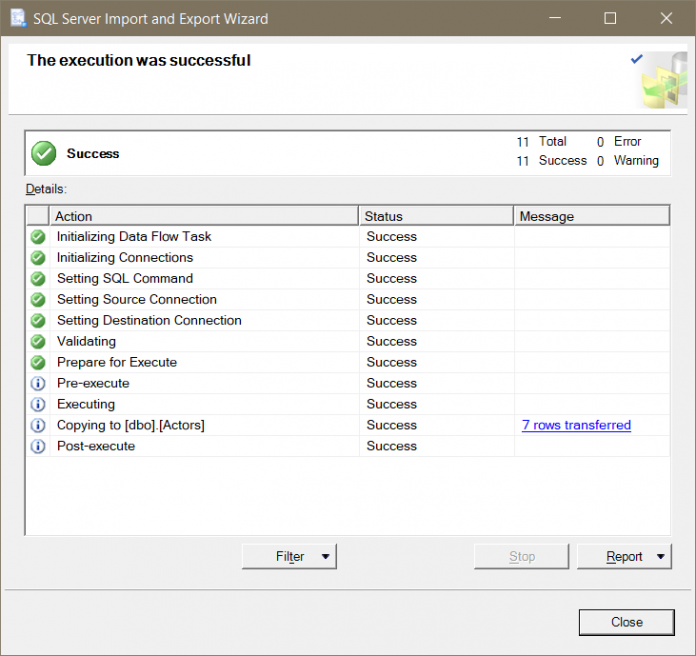Screen dimensions: 696x656
Task: Click the large green Success summary icon
Action: click(43, 153)
